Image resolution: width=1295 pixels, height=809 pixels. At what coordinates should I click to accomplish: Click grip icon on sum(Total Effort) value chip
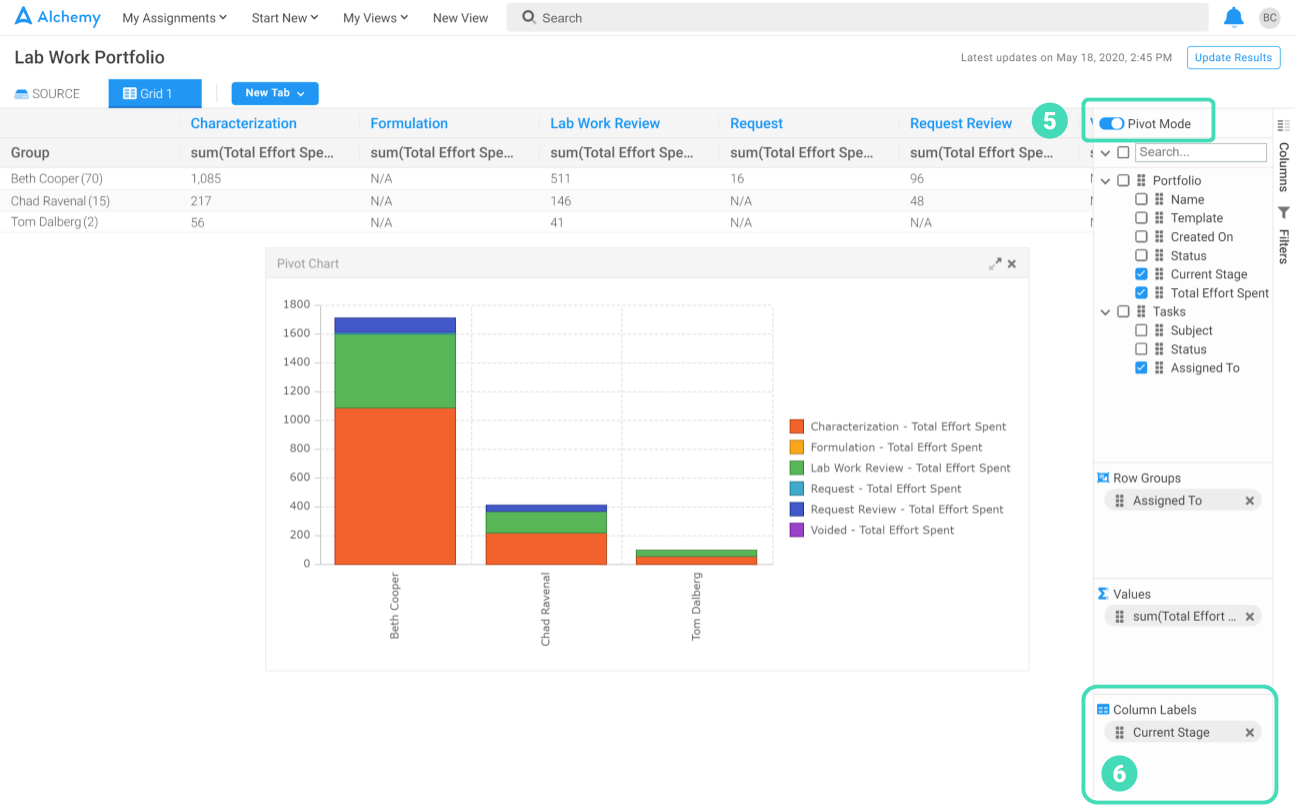(x=1120, y=617)
